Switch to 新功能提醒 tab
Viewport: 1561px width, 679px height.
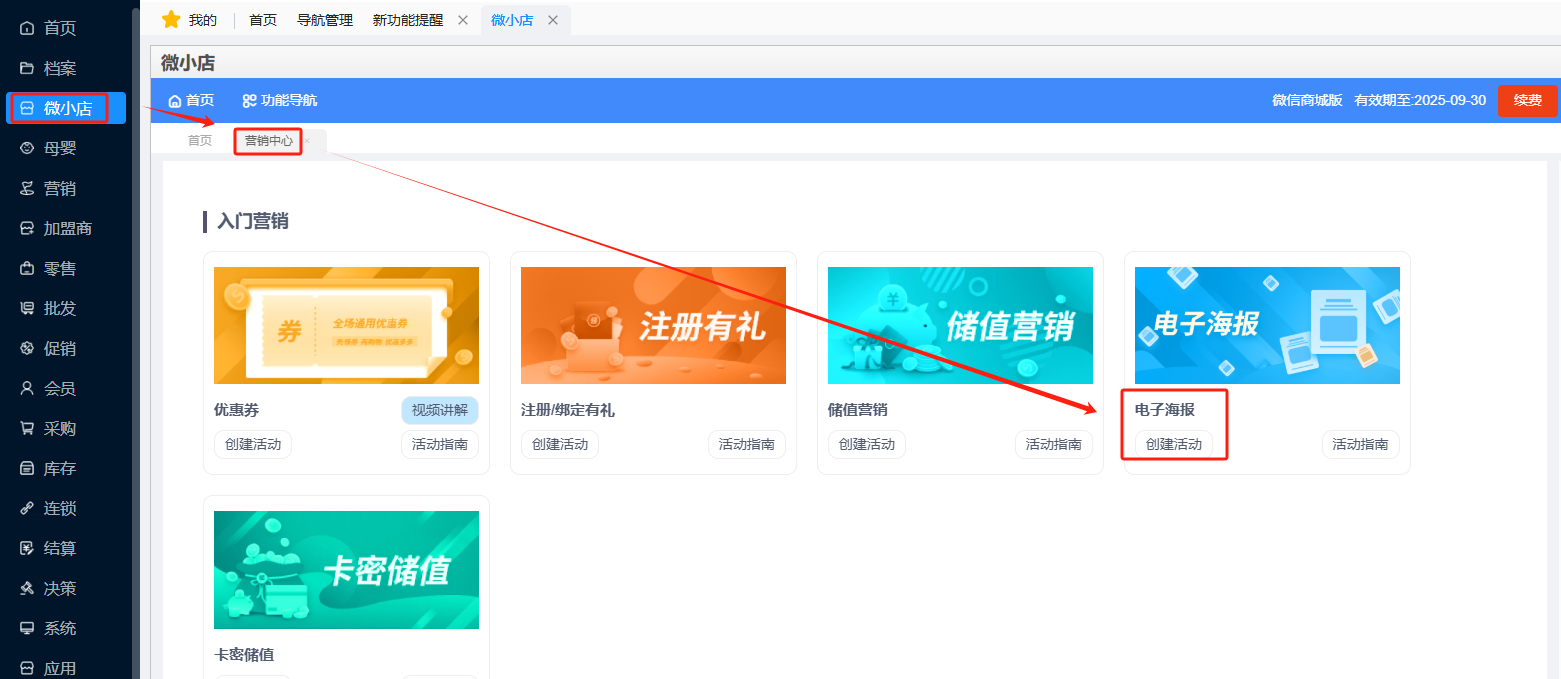[408, 20]
